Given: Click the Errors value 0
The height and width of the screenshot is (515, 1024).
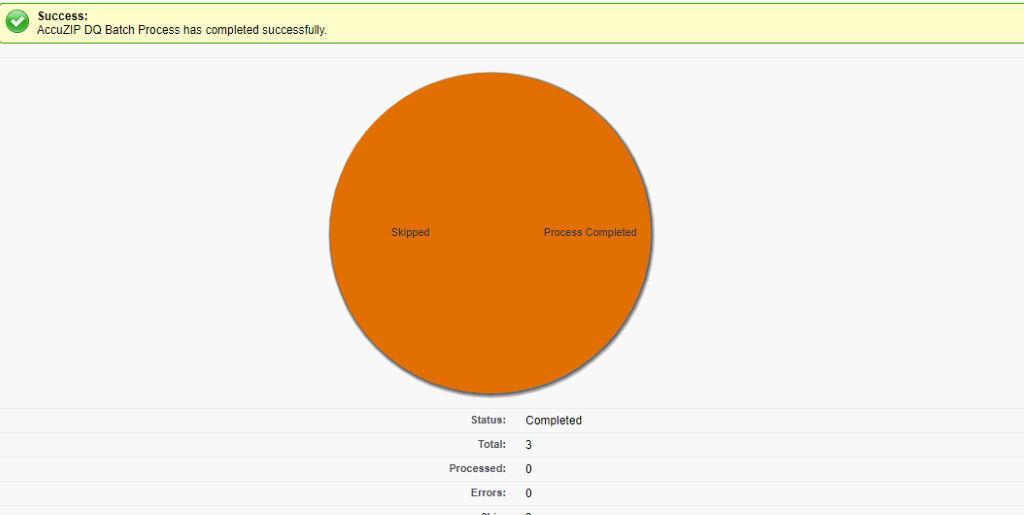Looking at the screenshot, I should 528,493.
